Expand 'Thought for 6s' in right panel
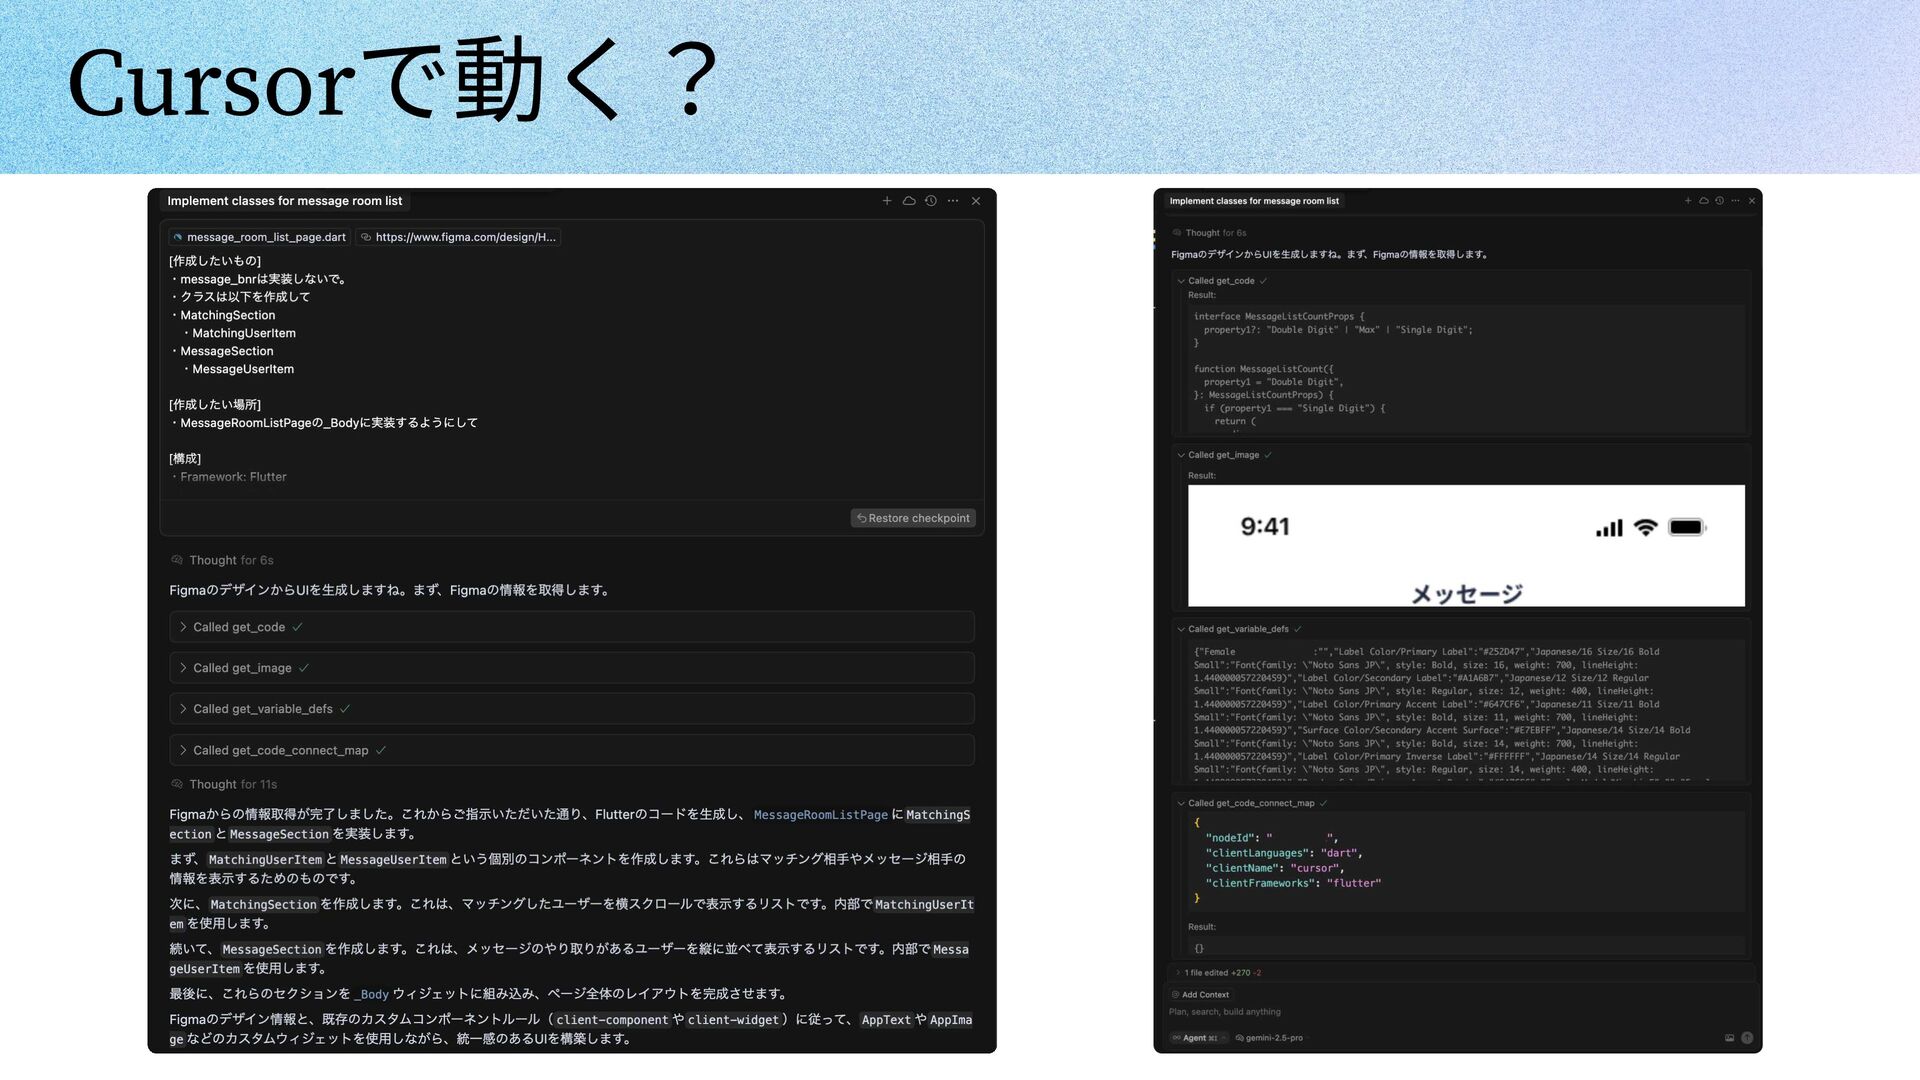1920x1080 pixels. click(1209, 233)
